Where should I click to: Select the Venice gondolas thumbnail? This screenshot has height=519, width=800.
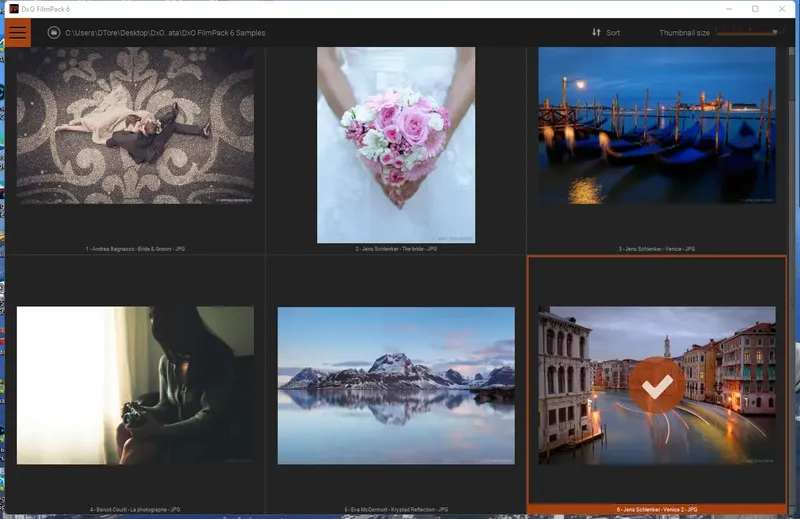pos(657,126)
